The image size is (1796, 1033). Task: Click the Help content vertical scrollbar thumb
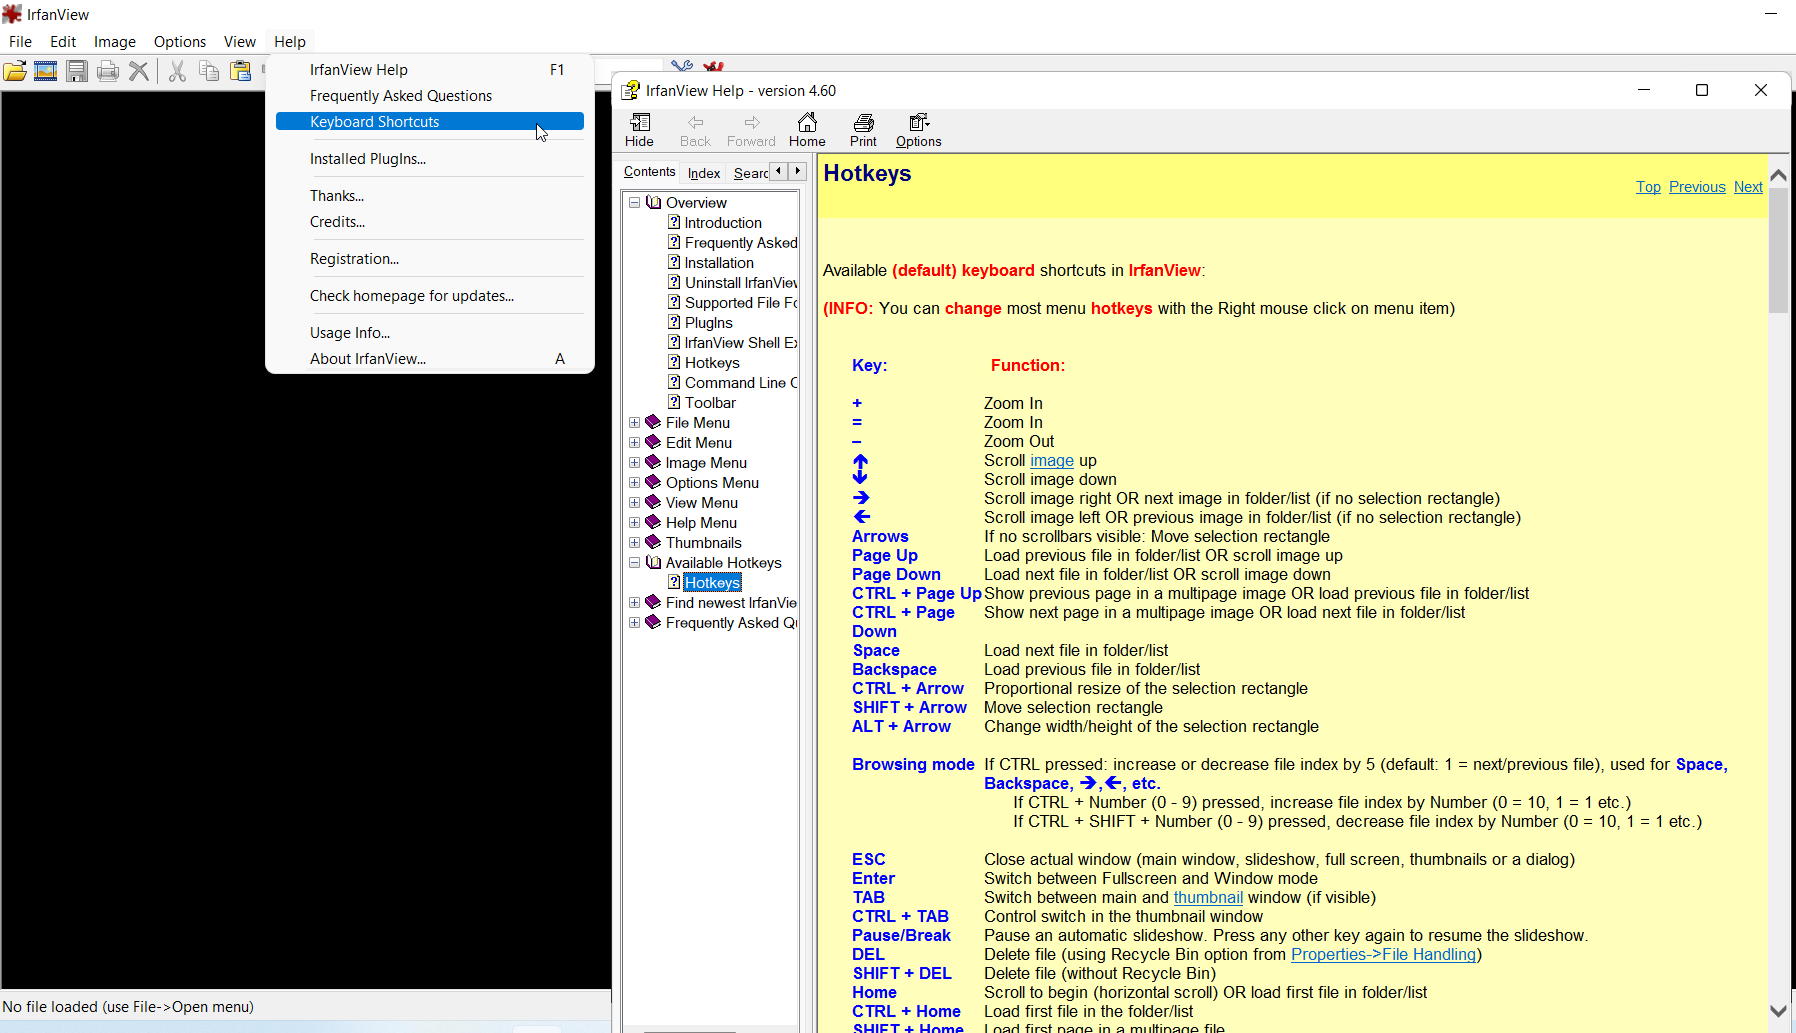pos(1778,250)
